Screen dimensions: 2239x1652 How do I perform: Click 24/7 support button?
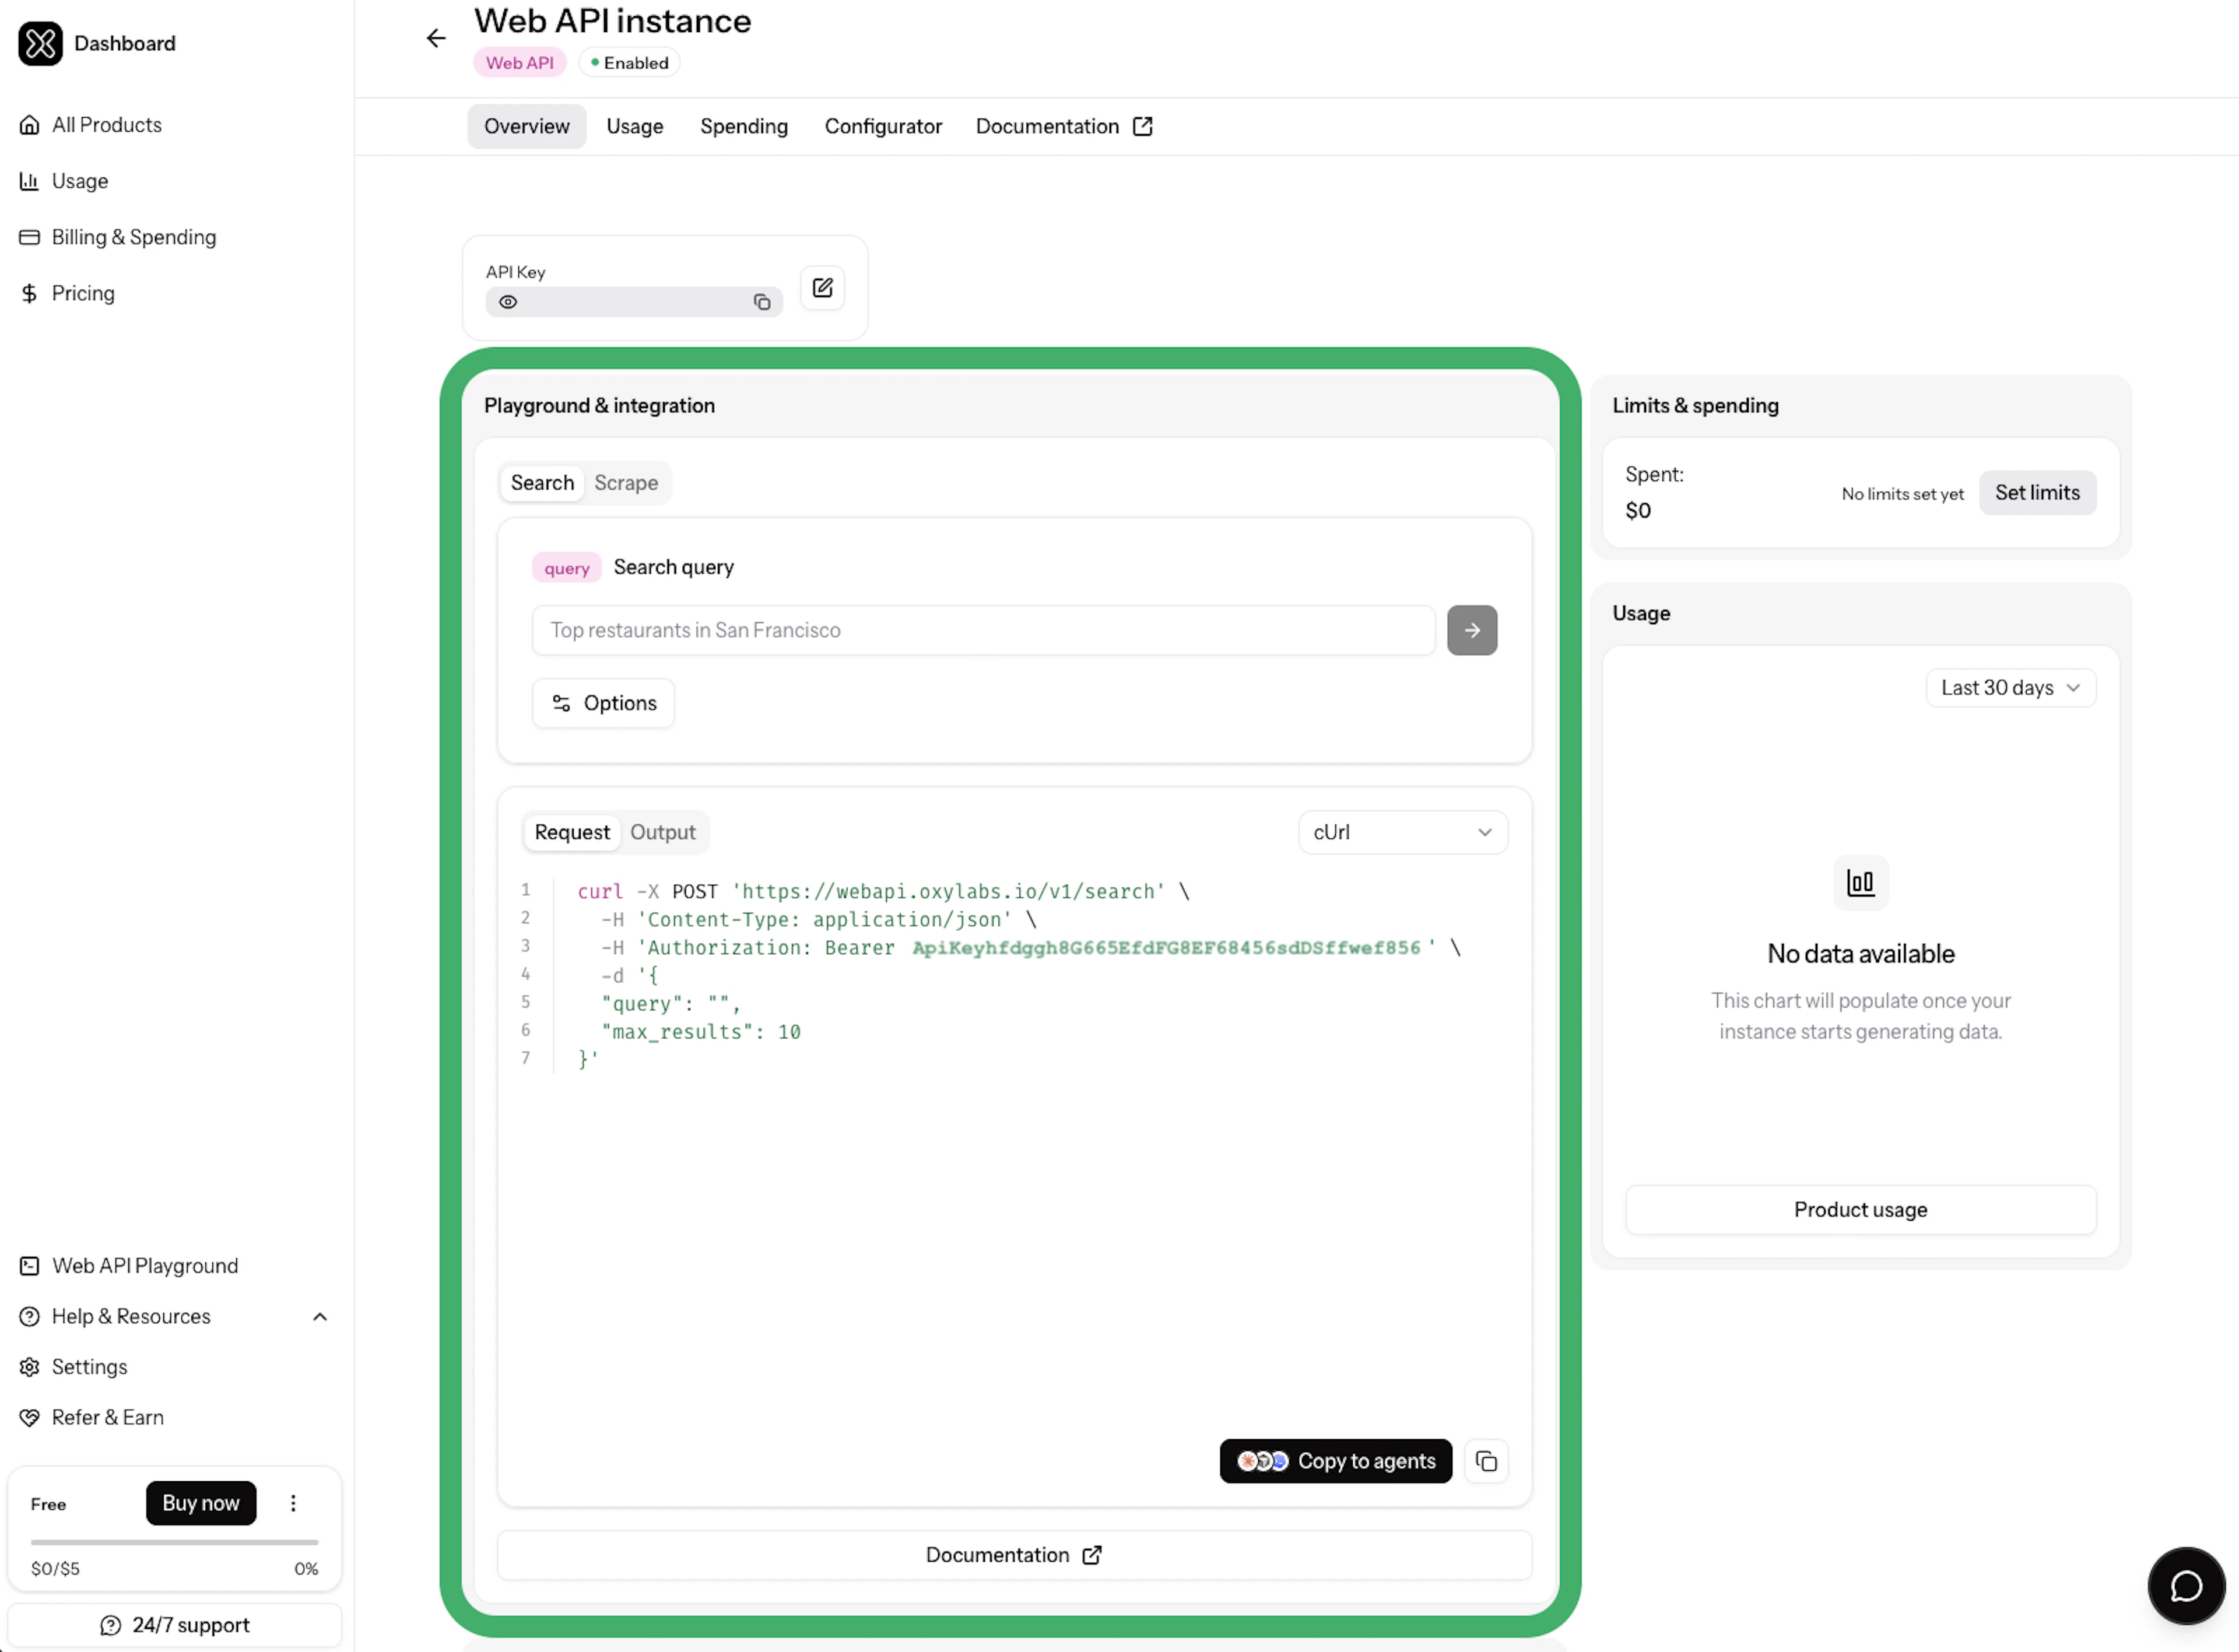(x=175, y=1625)
